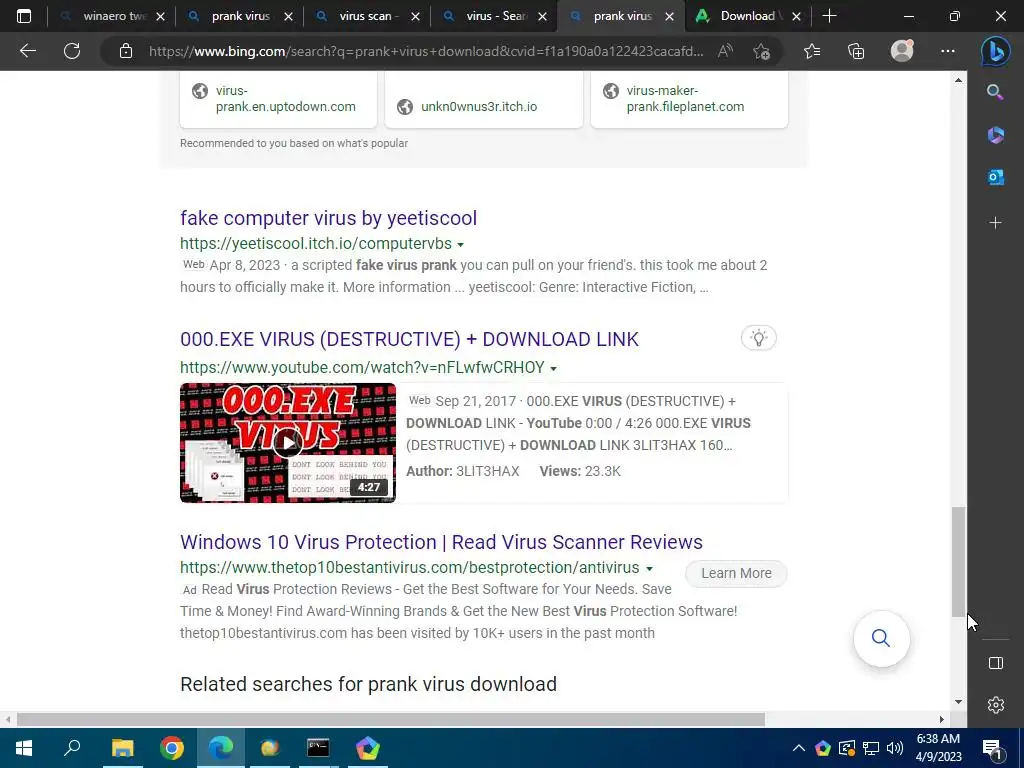
Task: Click the scroll down arrow of vertical scrollbar
Action: pos(958,702)
